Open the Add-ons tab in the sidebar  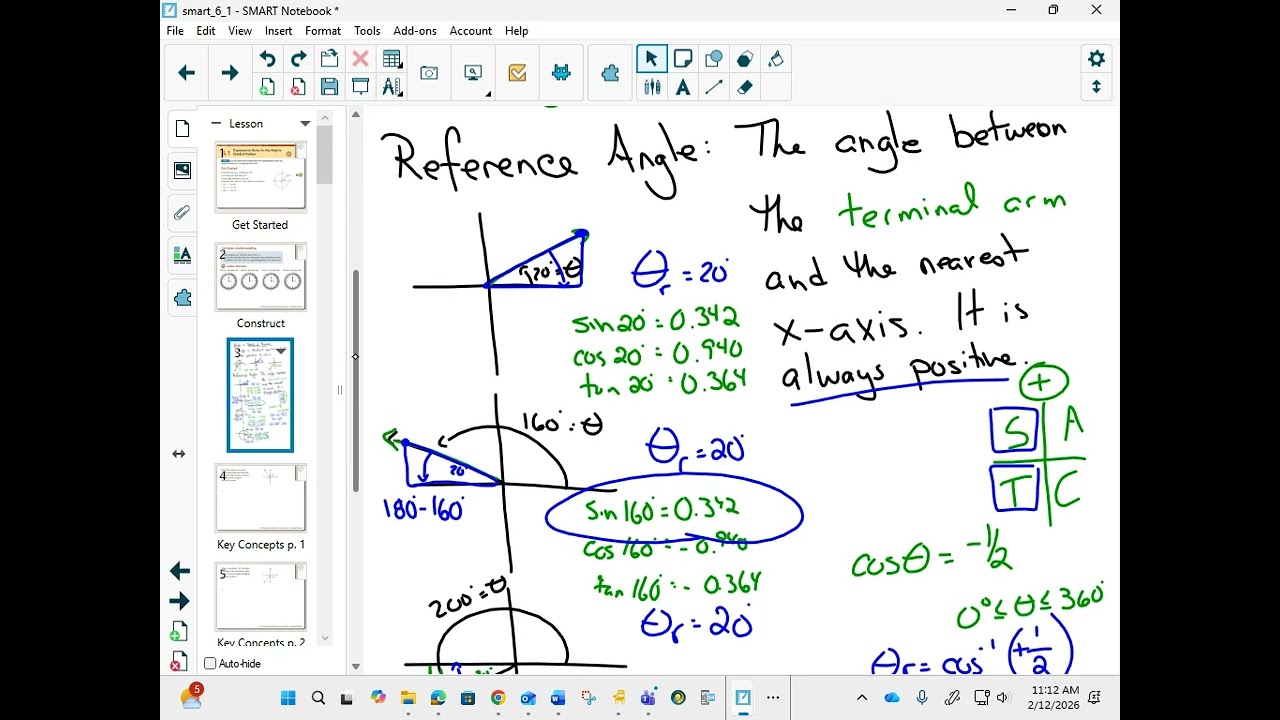pos(182,298)
